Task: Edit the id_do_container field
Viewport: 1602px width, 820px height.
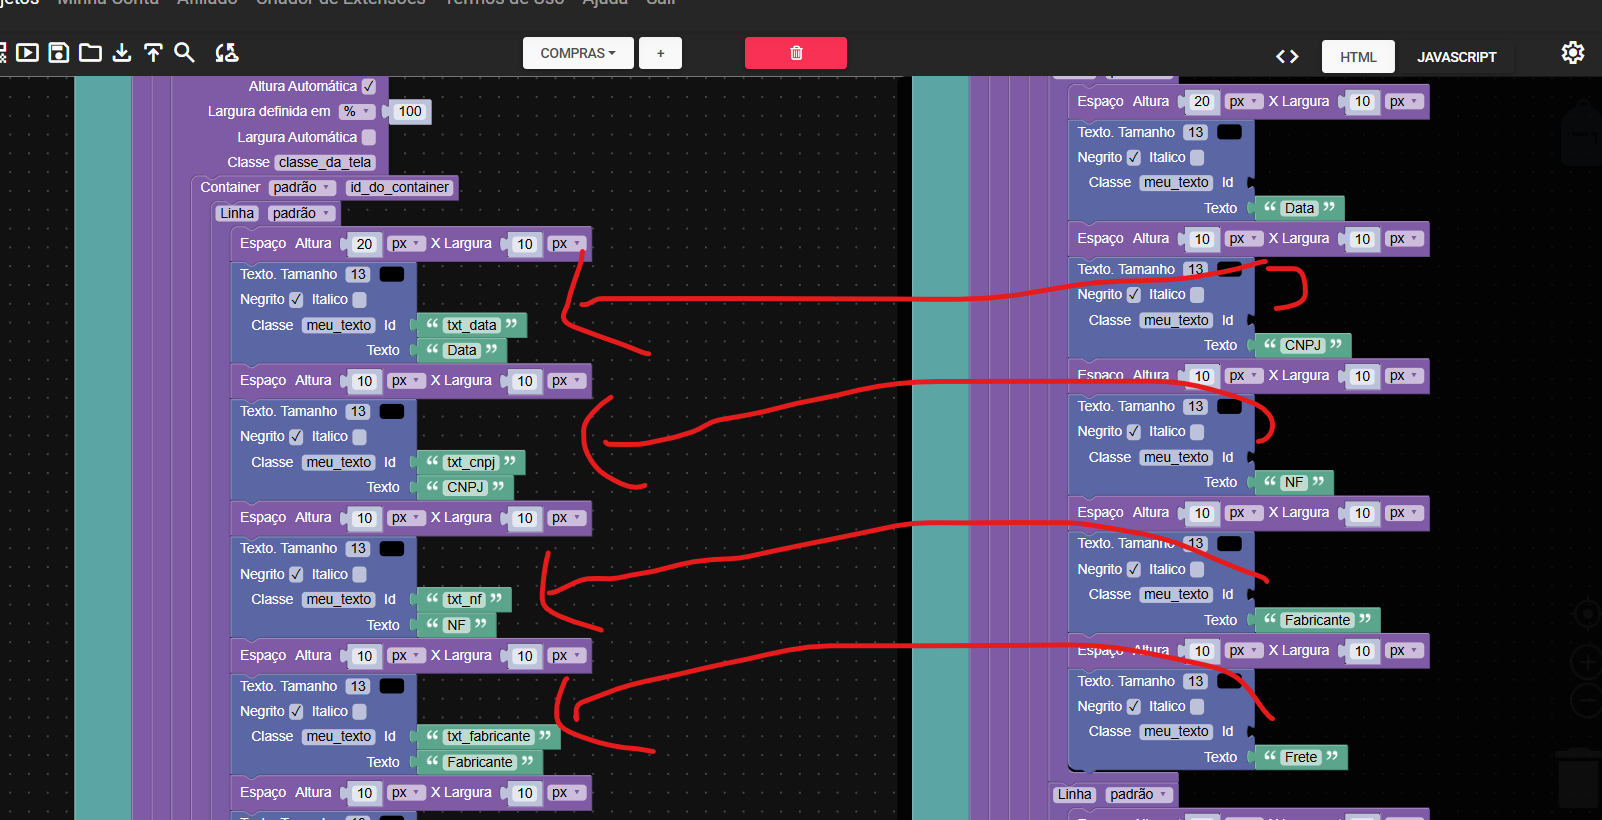Action: pos(399,188)
